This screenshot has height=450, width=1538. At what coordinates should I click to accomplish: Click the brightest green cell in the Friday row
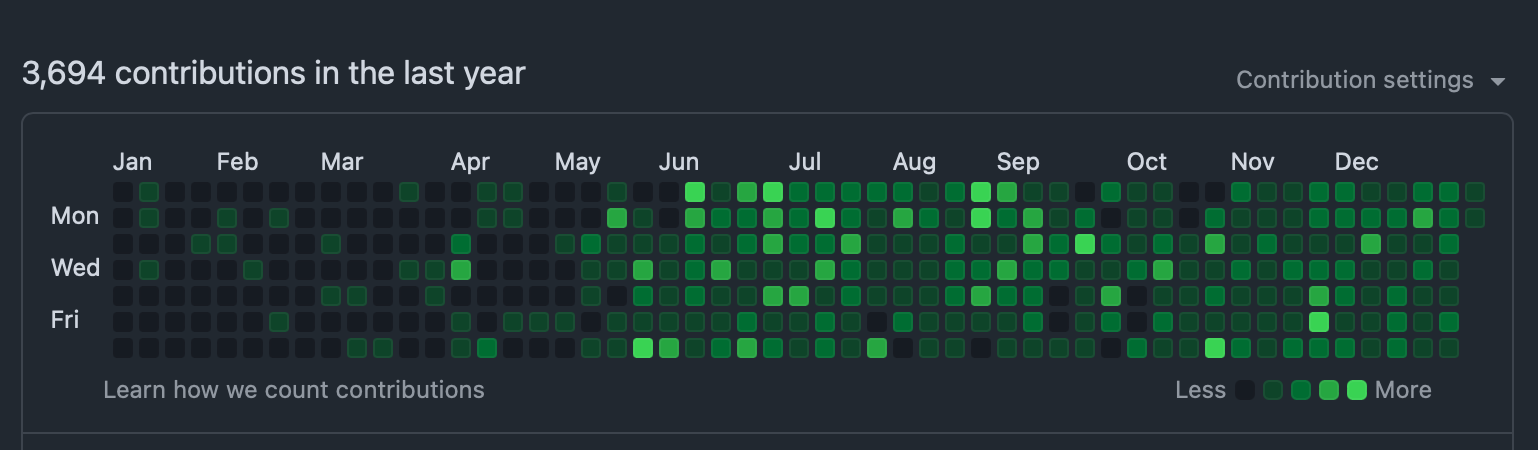tap(1319, 321)
